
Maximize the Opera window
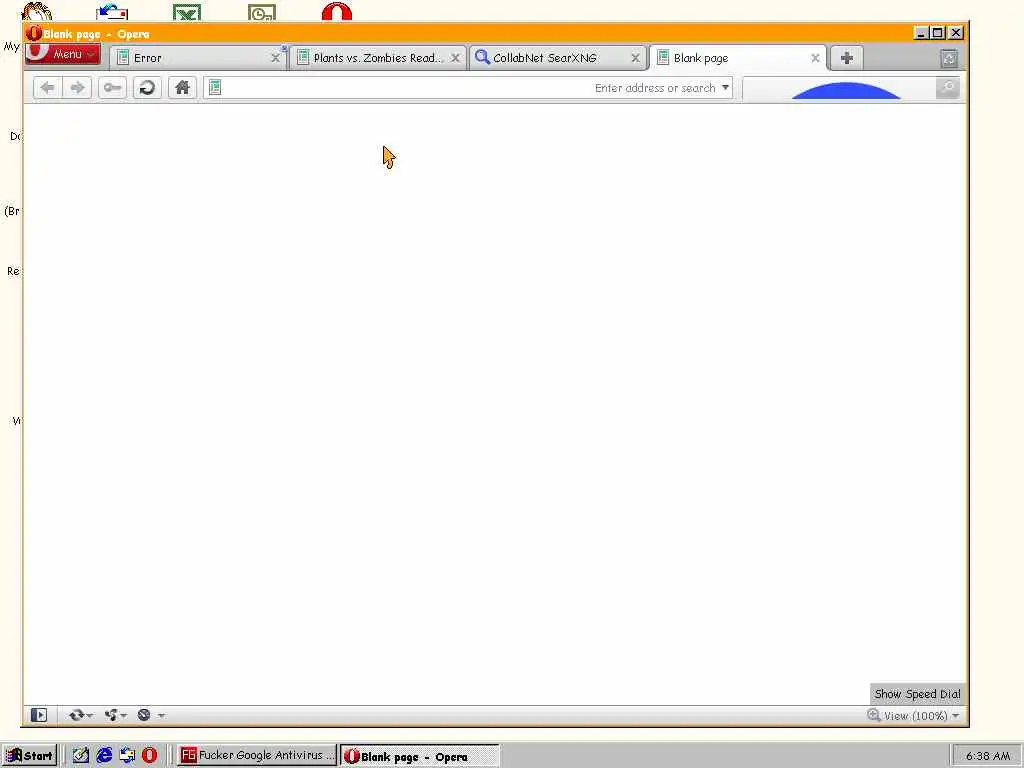pyautogui.click(x=938, y=33)
